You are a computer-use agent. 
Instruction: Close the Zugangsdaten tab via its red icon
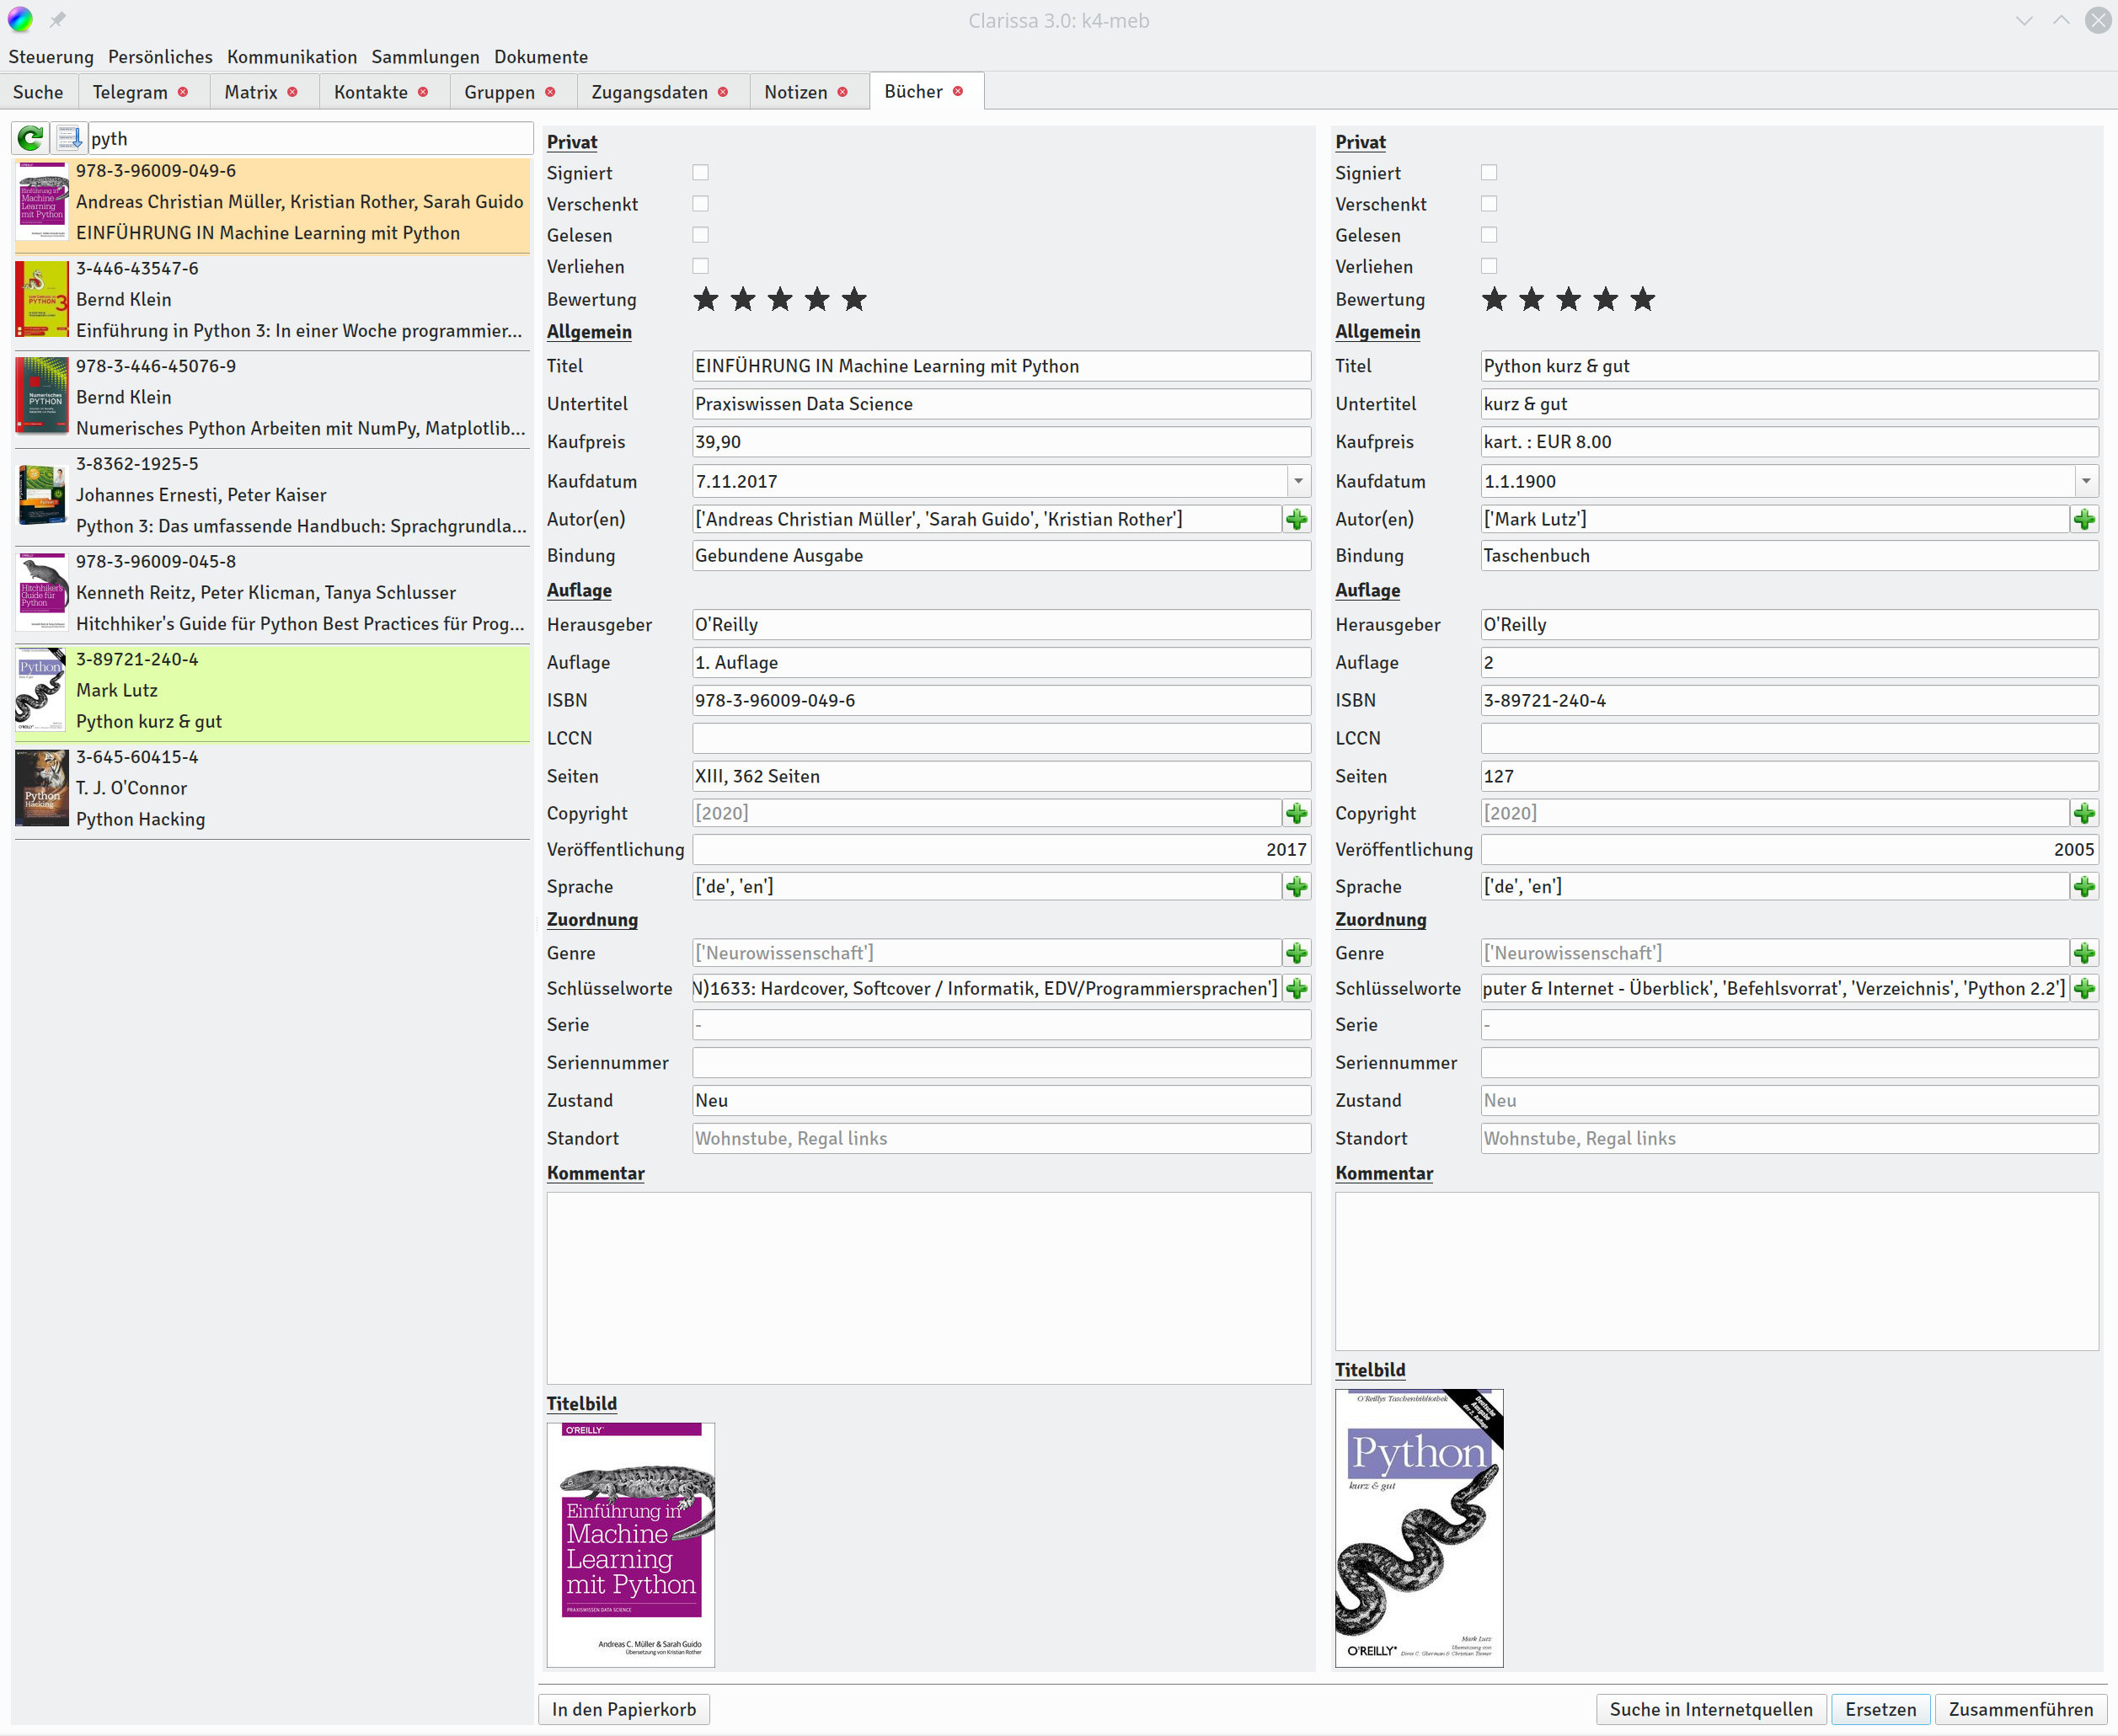coord(723,92)
